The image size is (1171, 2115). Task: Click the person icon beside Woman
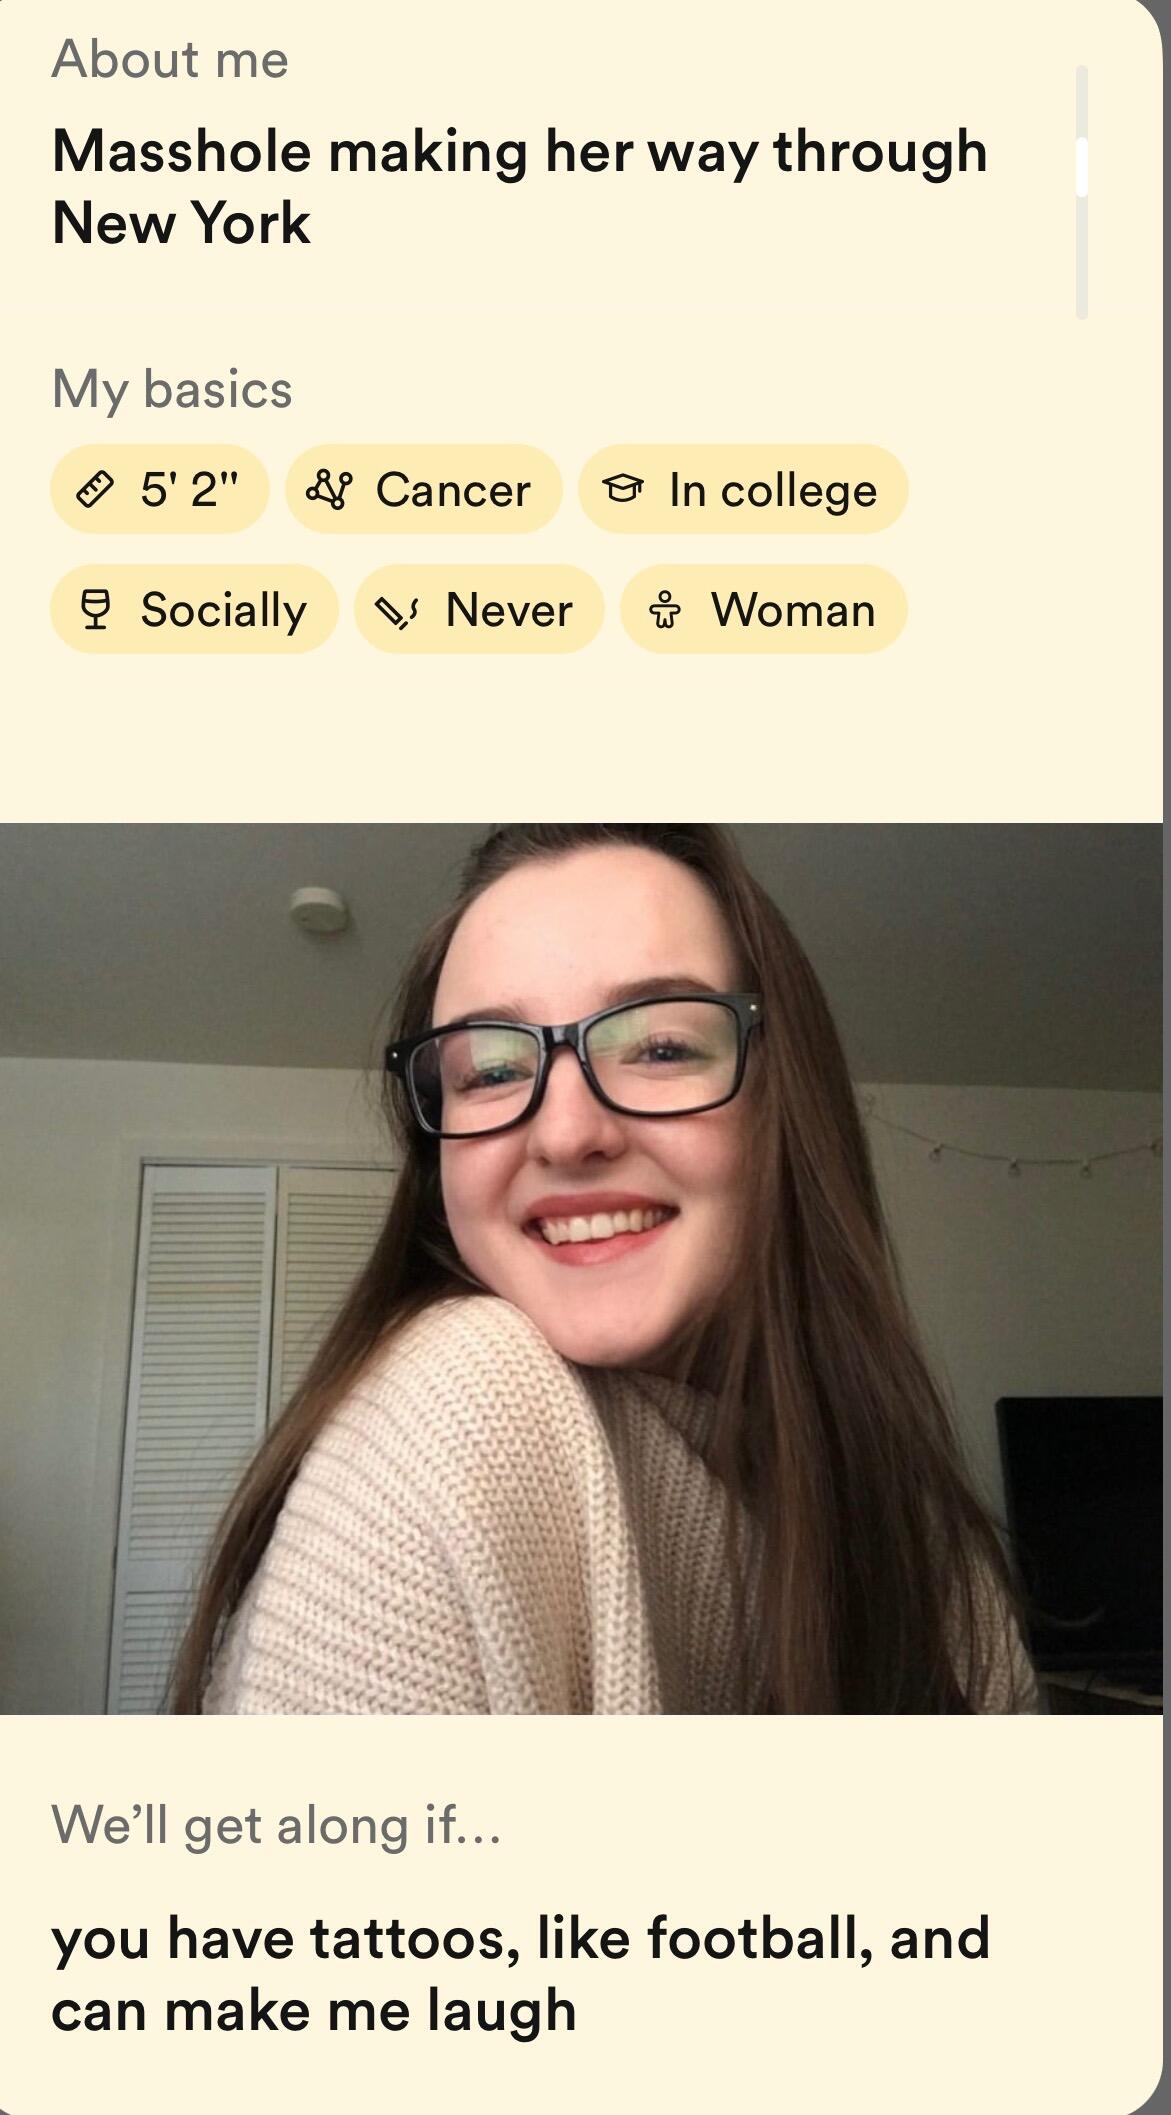pos(665,610)
